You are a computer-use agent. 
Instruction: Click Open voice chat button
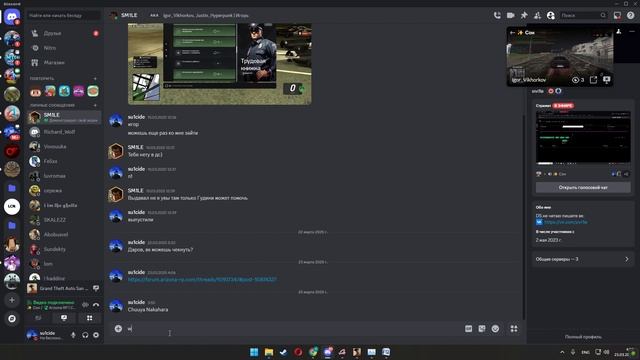(583, 187)
